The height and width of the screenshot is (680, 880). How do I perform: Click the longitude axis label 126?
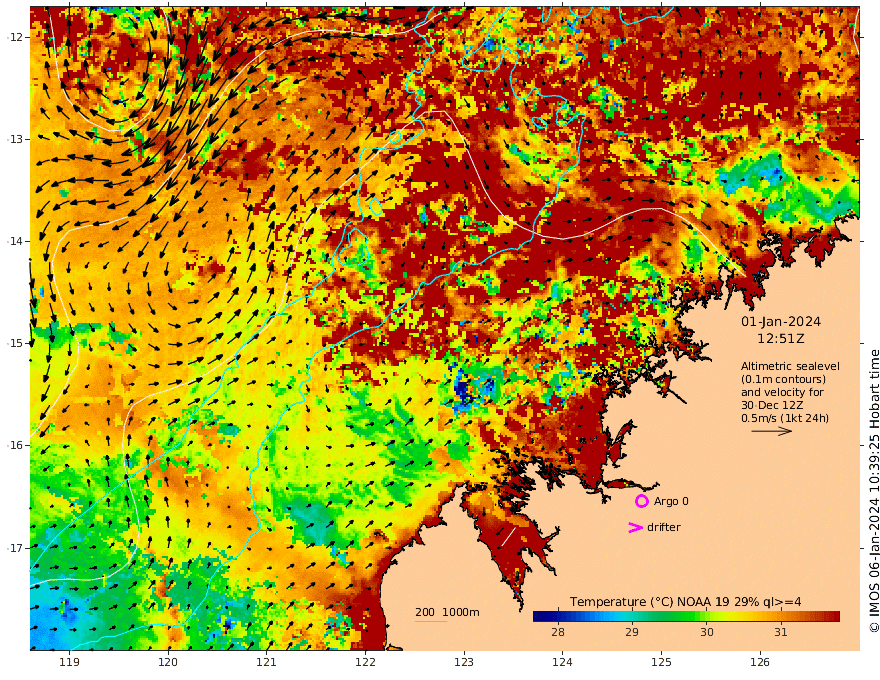coord(760,663)
